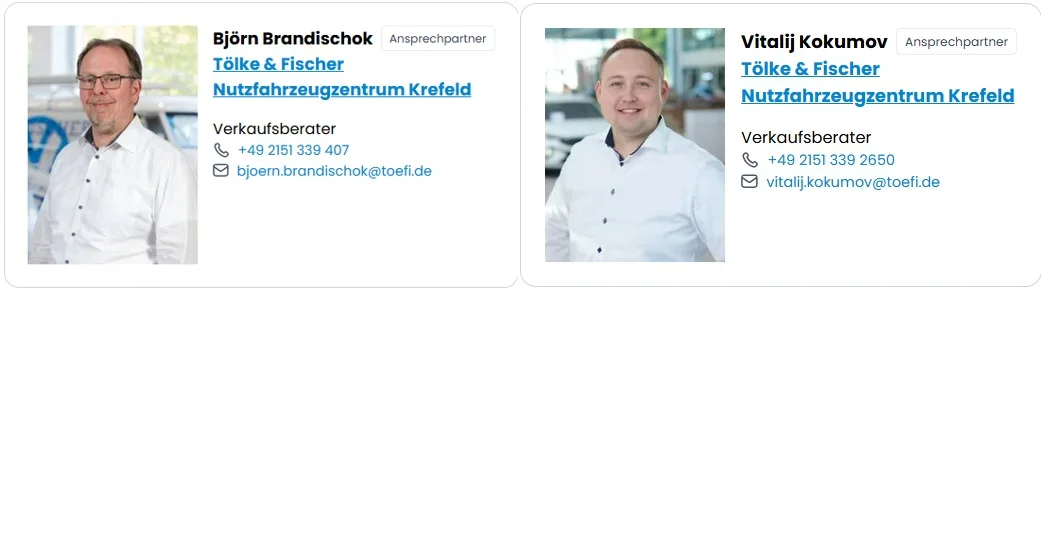
Task: Email vitalij.kokumov@toefi.de
Action: click(x=853, y=182)
